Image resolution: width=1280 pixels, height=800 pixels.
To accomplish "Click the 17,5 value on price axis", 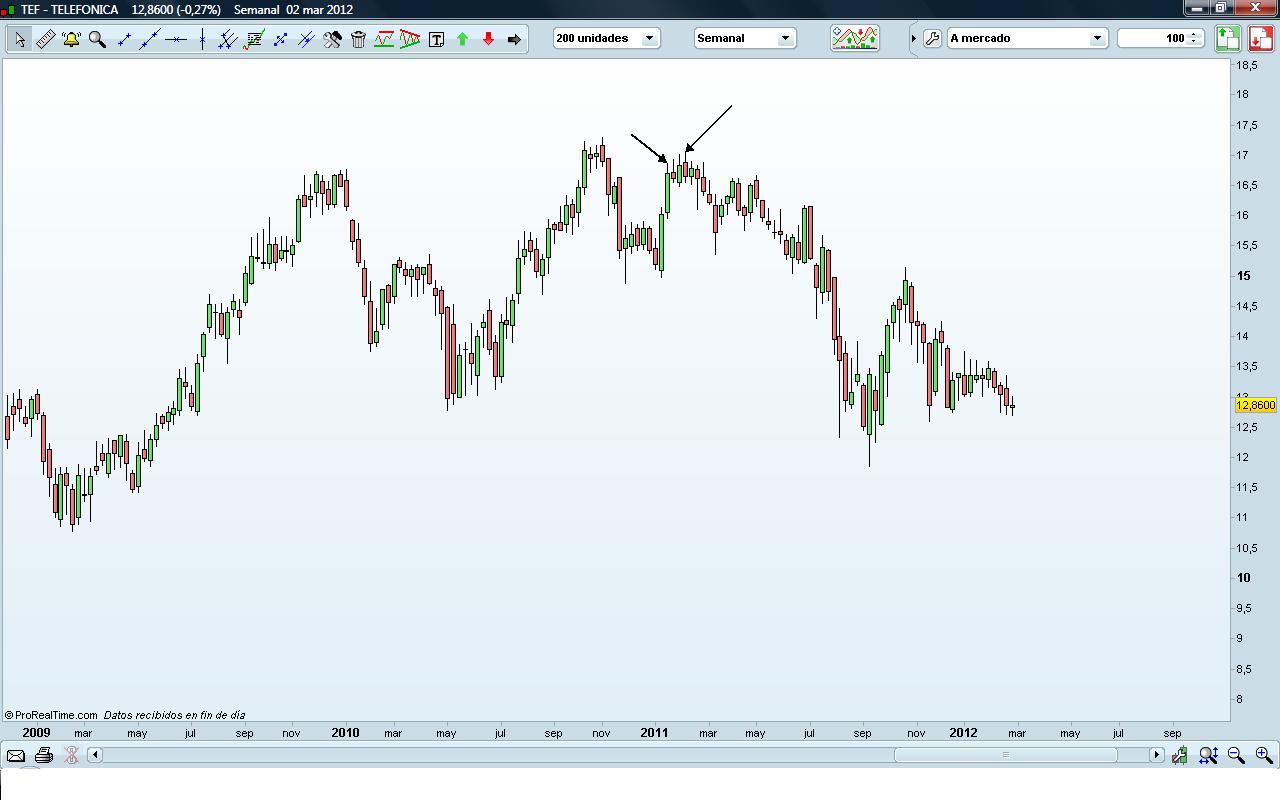I will [x=1248, y=125].
